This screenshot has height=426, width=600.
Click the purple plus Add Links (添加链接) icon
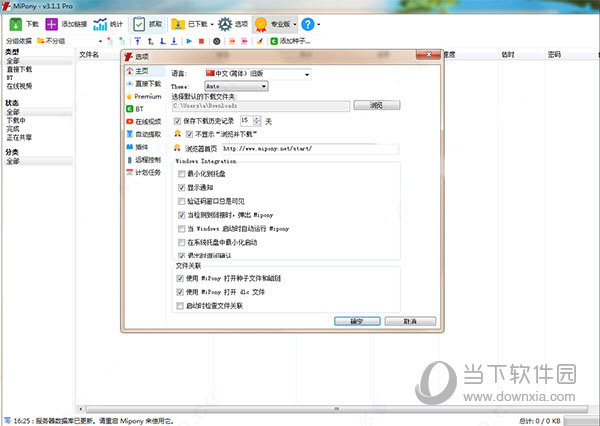(x=52, y=24)
